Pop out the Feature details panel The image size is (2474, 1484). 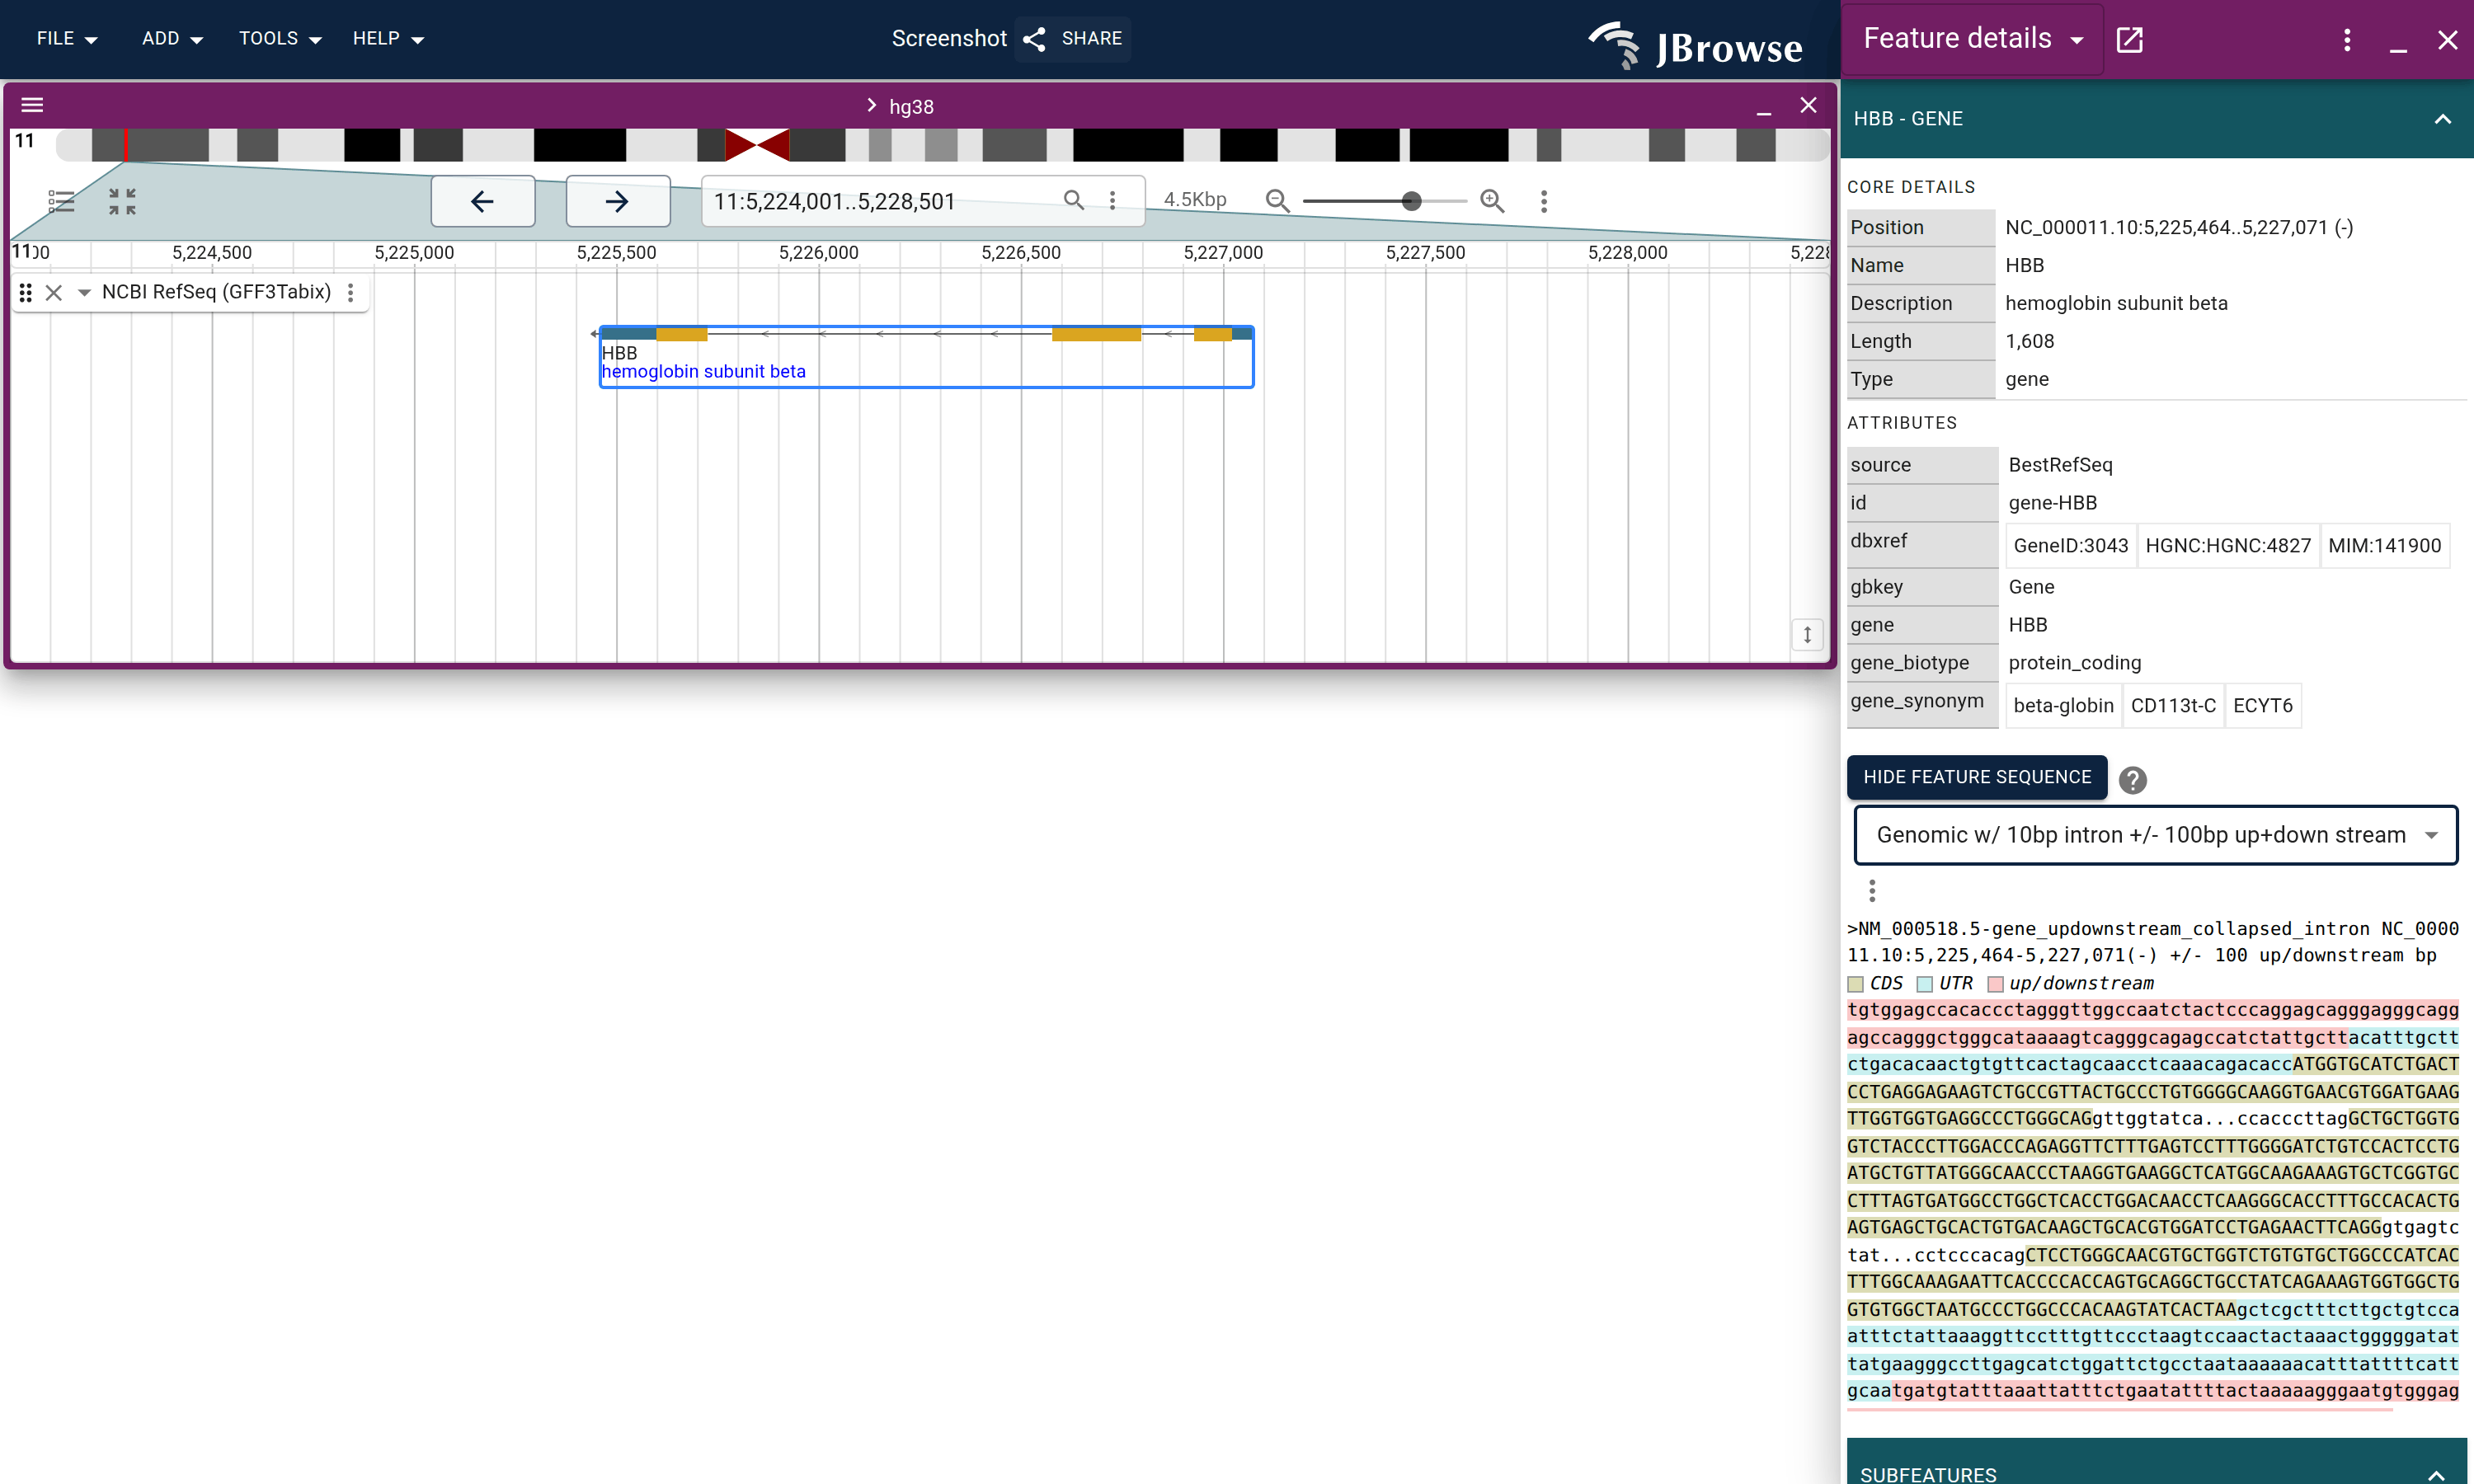coord(2130,39)
